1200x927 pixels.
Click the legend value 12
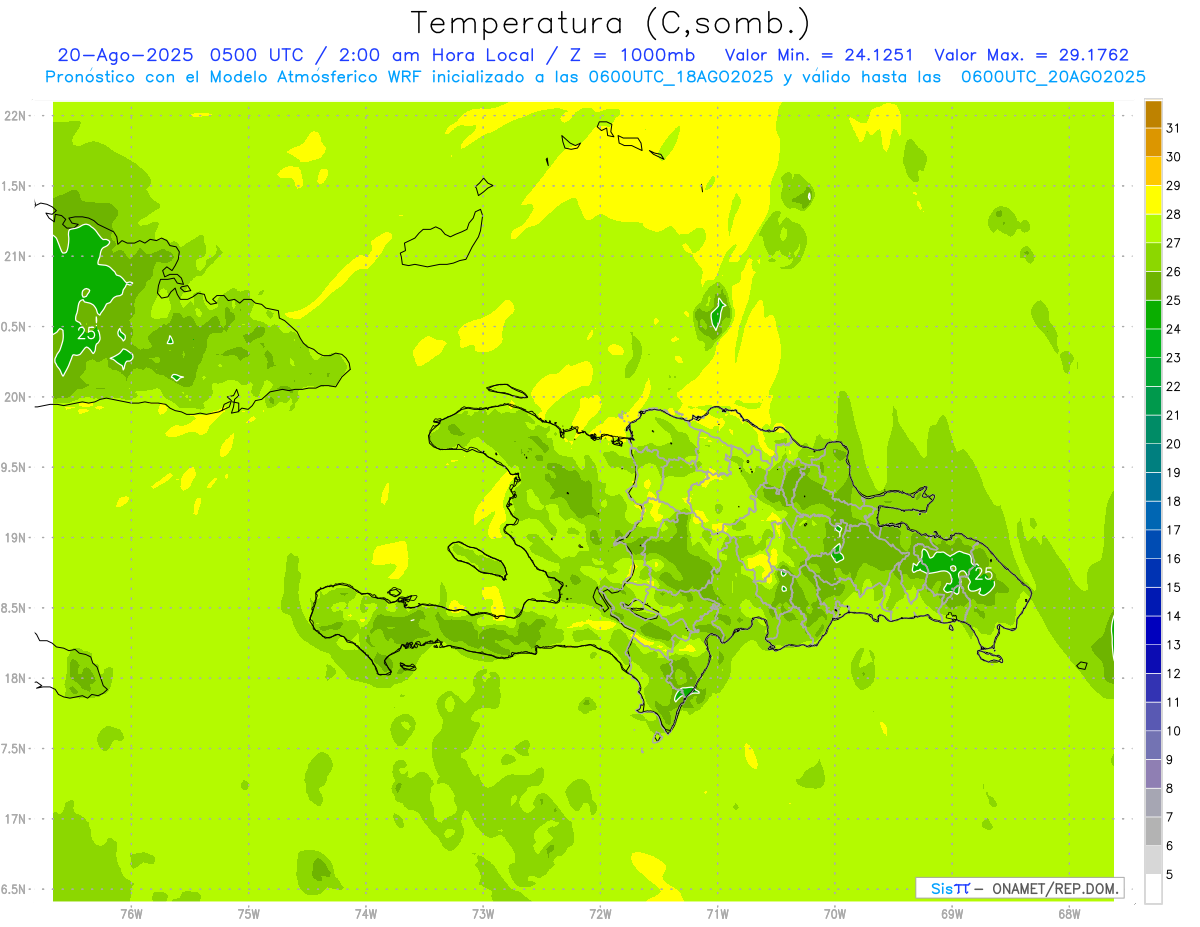point(1174,673)
